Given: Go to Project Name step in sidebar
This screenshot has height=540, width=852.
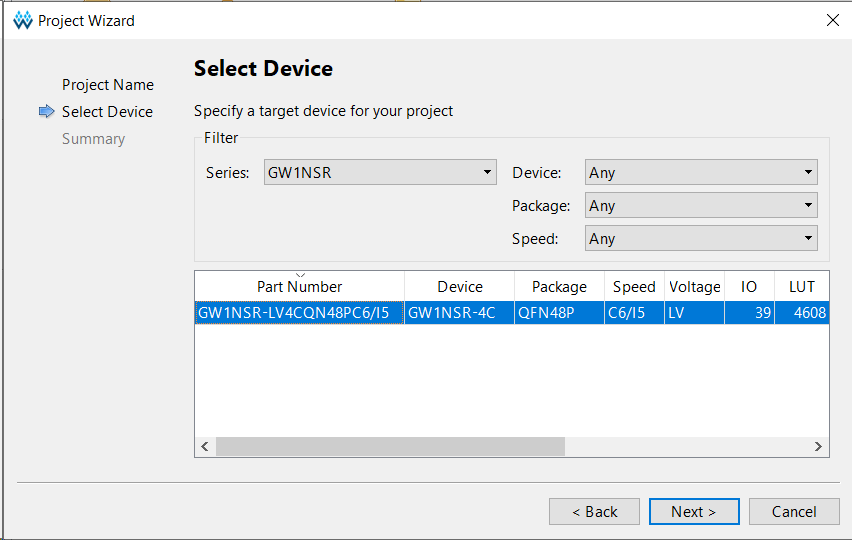Looking at the screenshot, I should [107, 85].
